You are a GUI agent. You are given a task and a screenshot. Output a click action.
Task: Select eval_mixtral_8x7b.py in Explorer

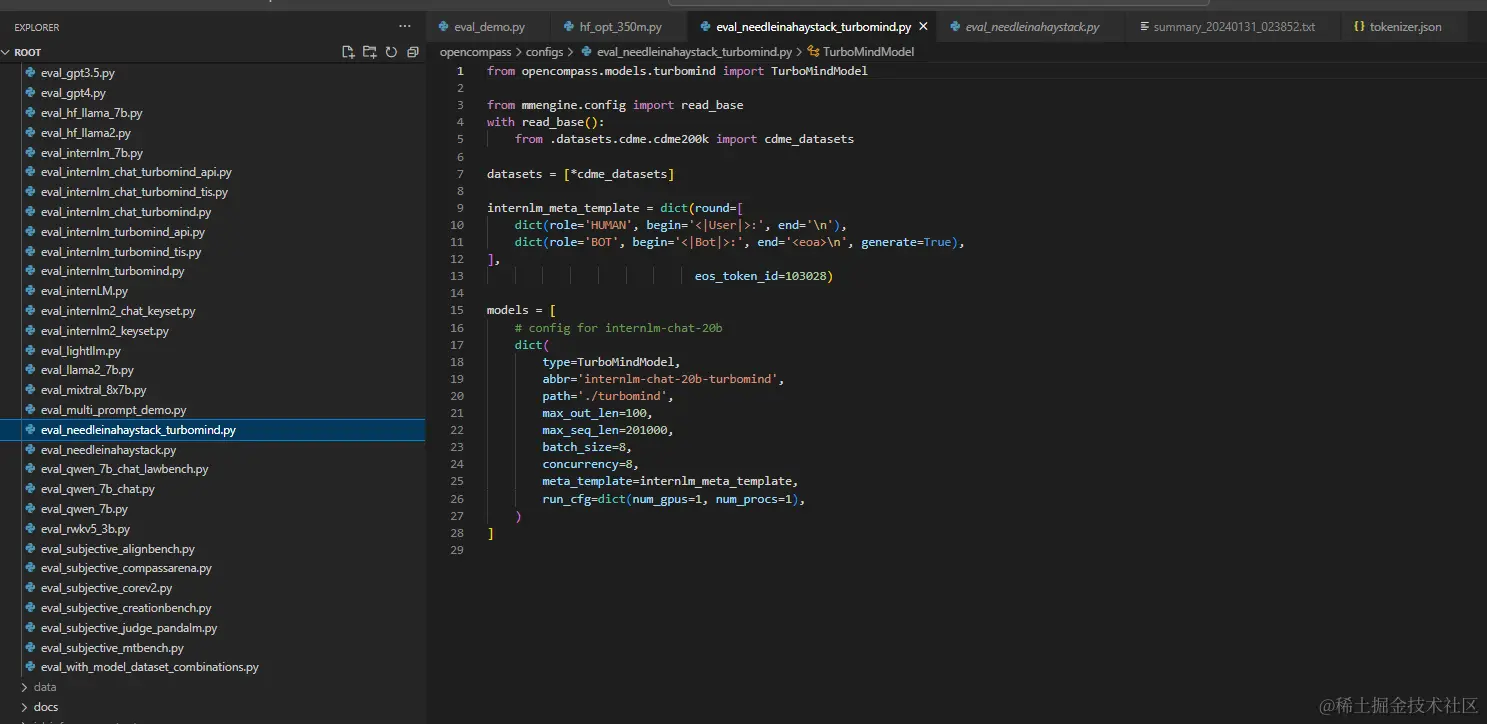[x=93, y=390]
